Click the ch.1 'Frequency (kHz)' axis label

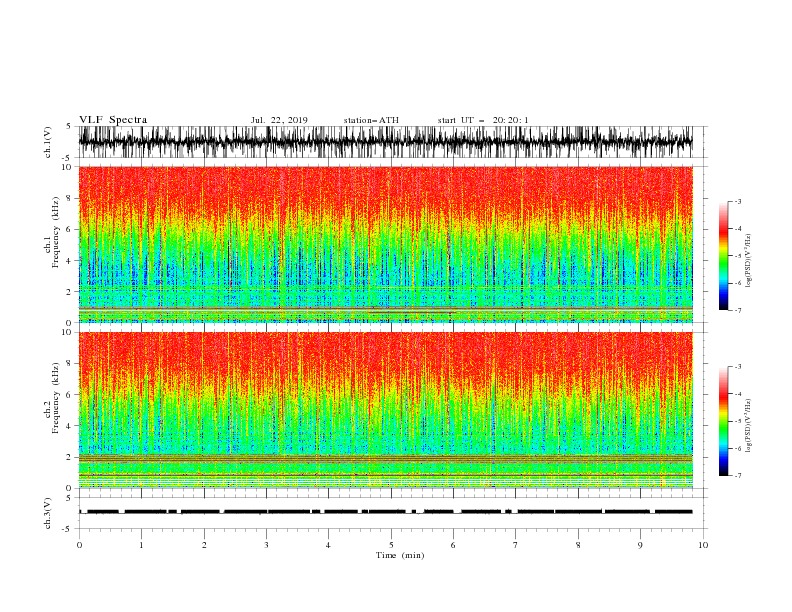tap(56, 233)
